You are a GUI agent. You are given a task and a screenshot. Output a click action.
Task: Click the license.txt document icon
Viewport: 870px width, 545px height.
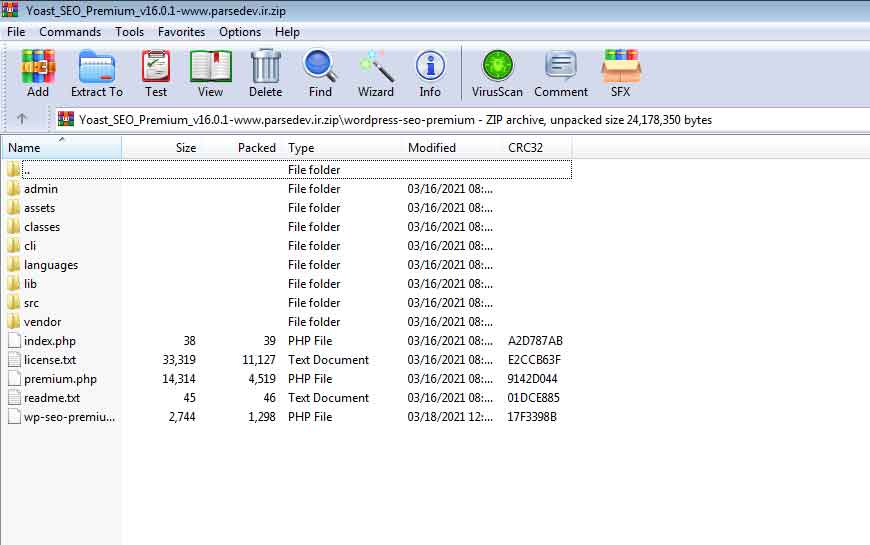(14, 360)
